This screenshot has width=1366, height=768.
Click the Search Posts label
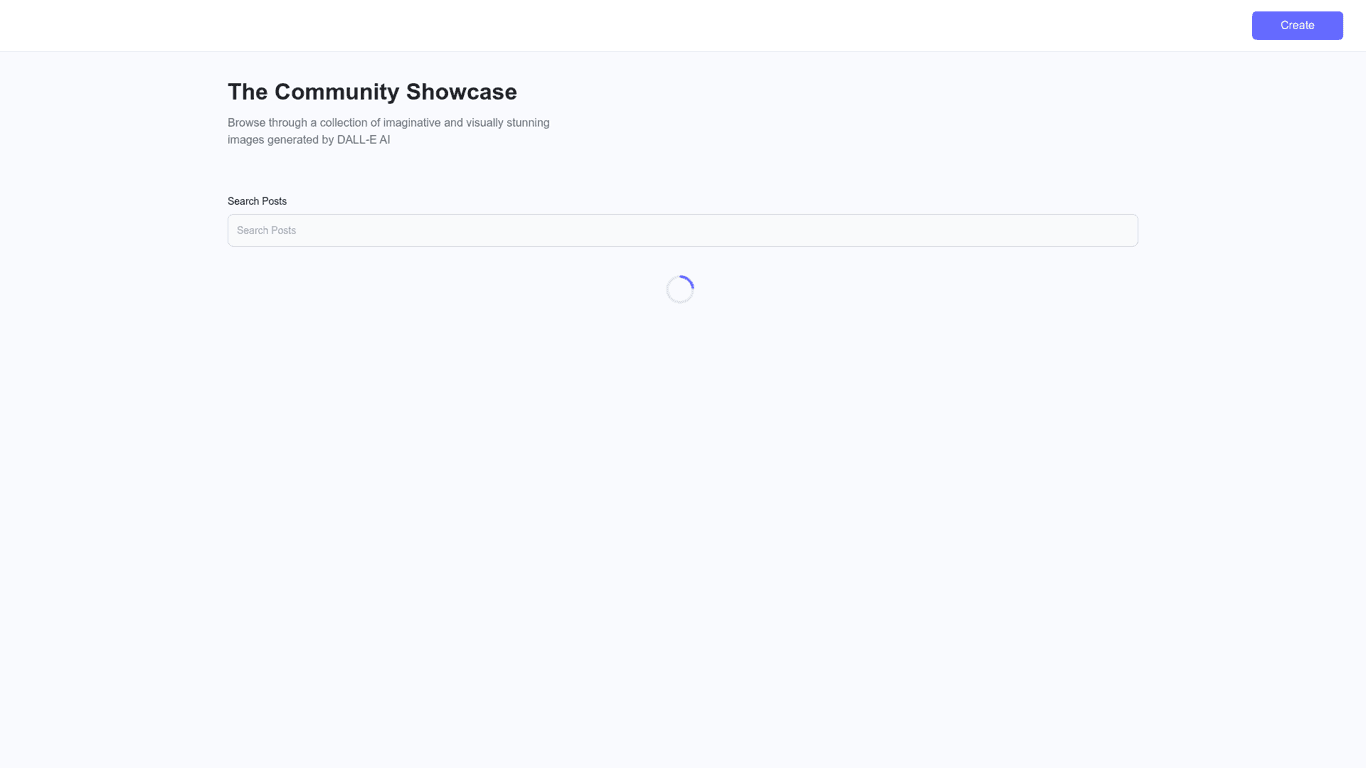click(x=257, y=201)
